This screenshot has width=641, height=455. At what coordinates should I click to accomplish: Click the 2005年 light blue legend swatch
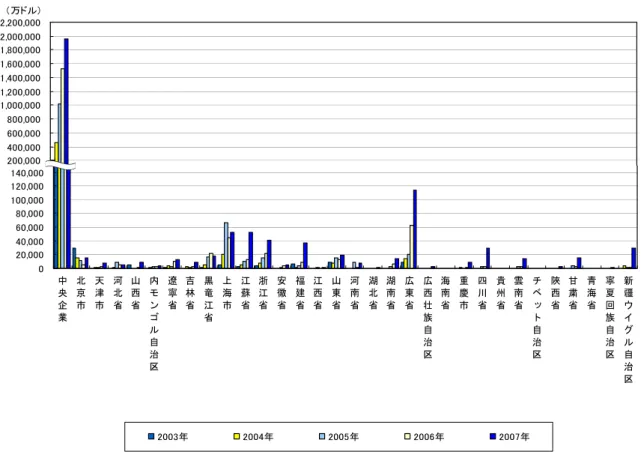[x=322, y=437]
